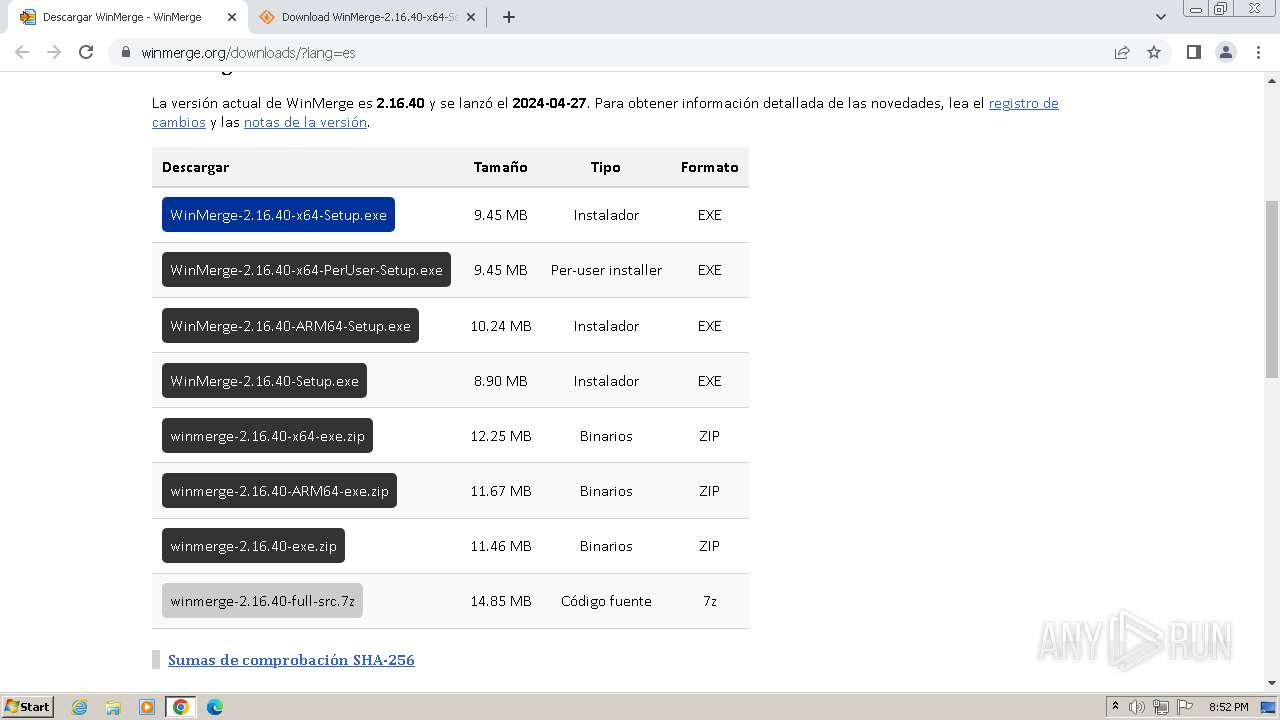Download winmerge-2.16.40-exe.zip binaries
This screenshot has width=1280, height=720.
coord(253,546)
